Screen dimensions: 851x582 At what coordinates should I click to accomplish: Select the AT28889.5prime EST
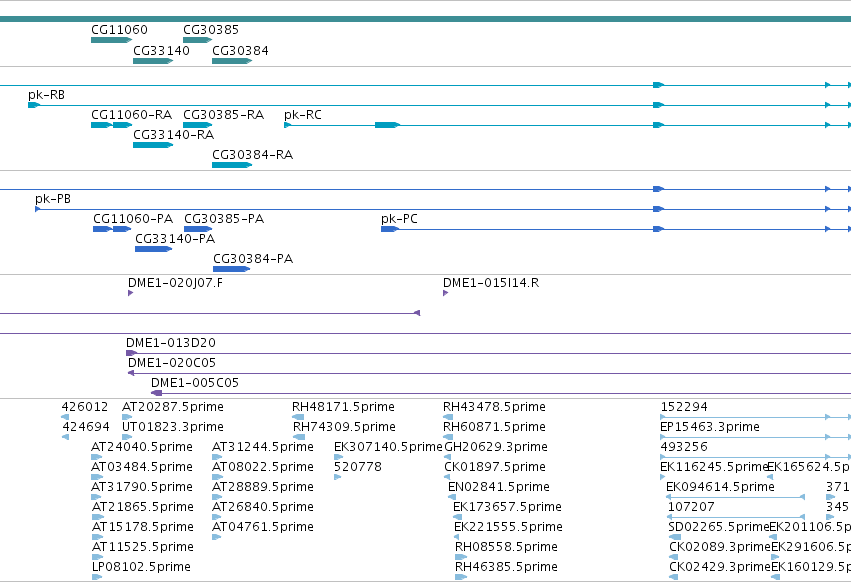click(x=263, y=487)
